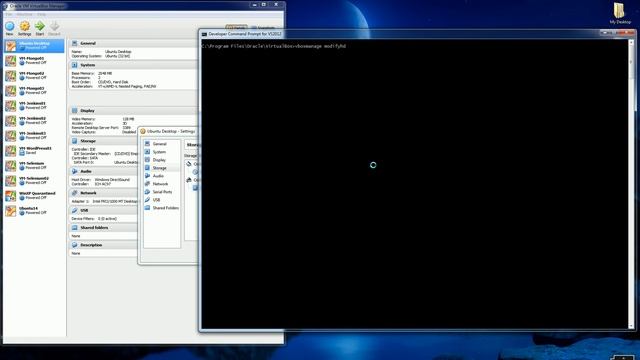Open the File menu in VirtualBox Manager
Viewport: 640px width, 360px height.
[9, 14]
